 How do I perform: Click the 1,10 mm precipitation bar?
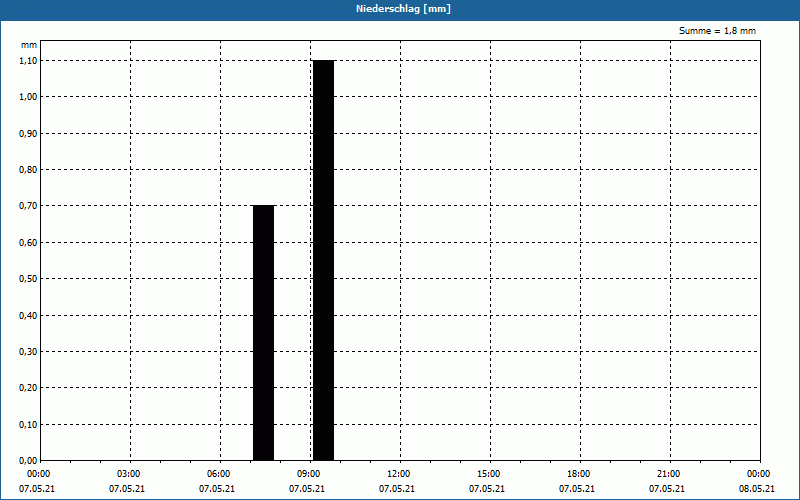click(x=323, y=260)
